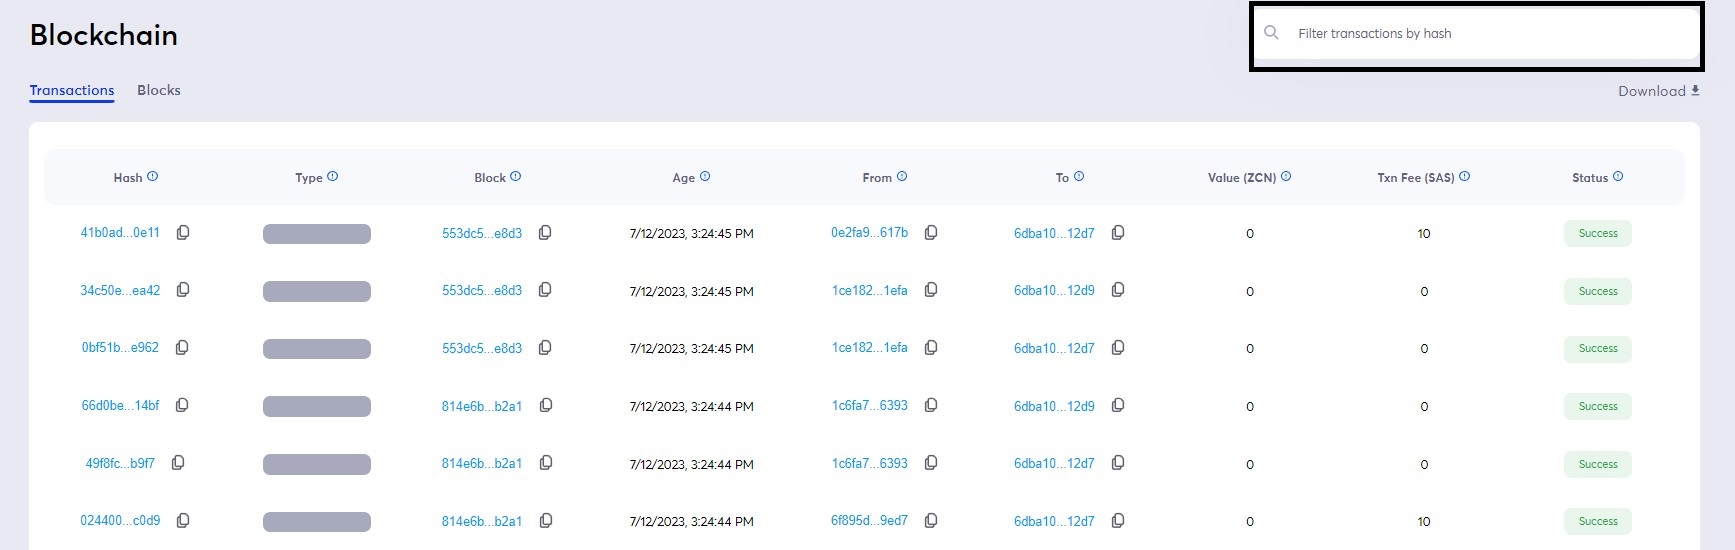Viewport: 1735px width, 550px height.
Task: Click info icon next to Hash header
Action: [x=153, y=177]
